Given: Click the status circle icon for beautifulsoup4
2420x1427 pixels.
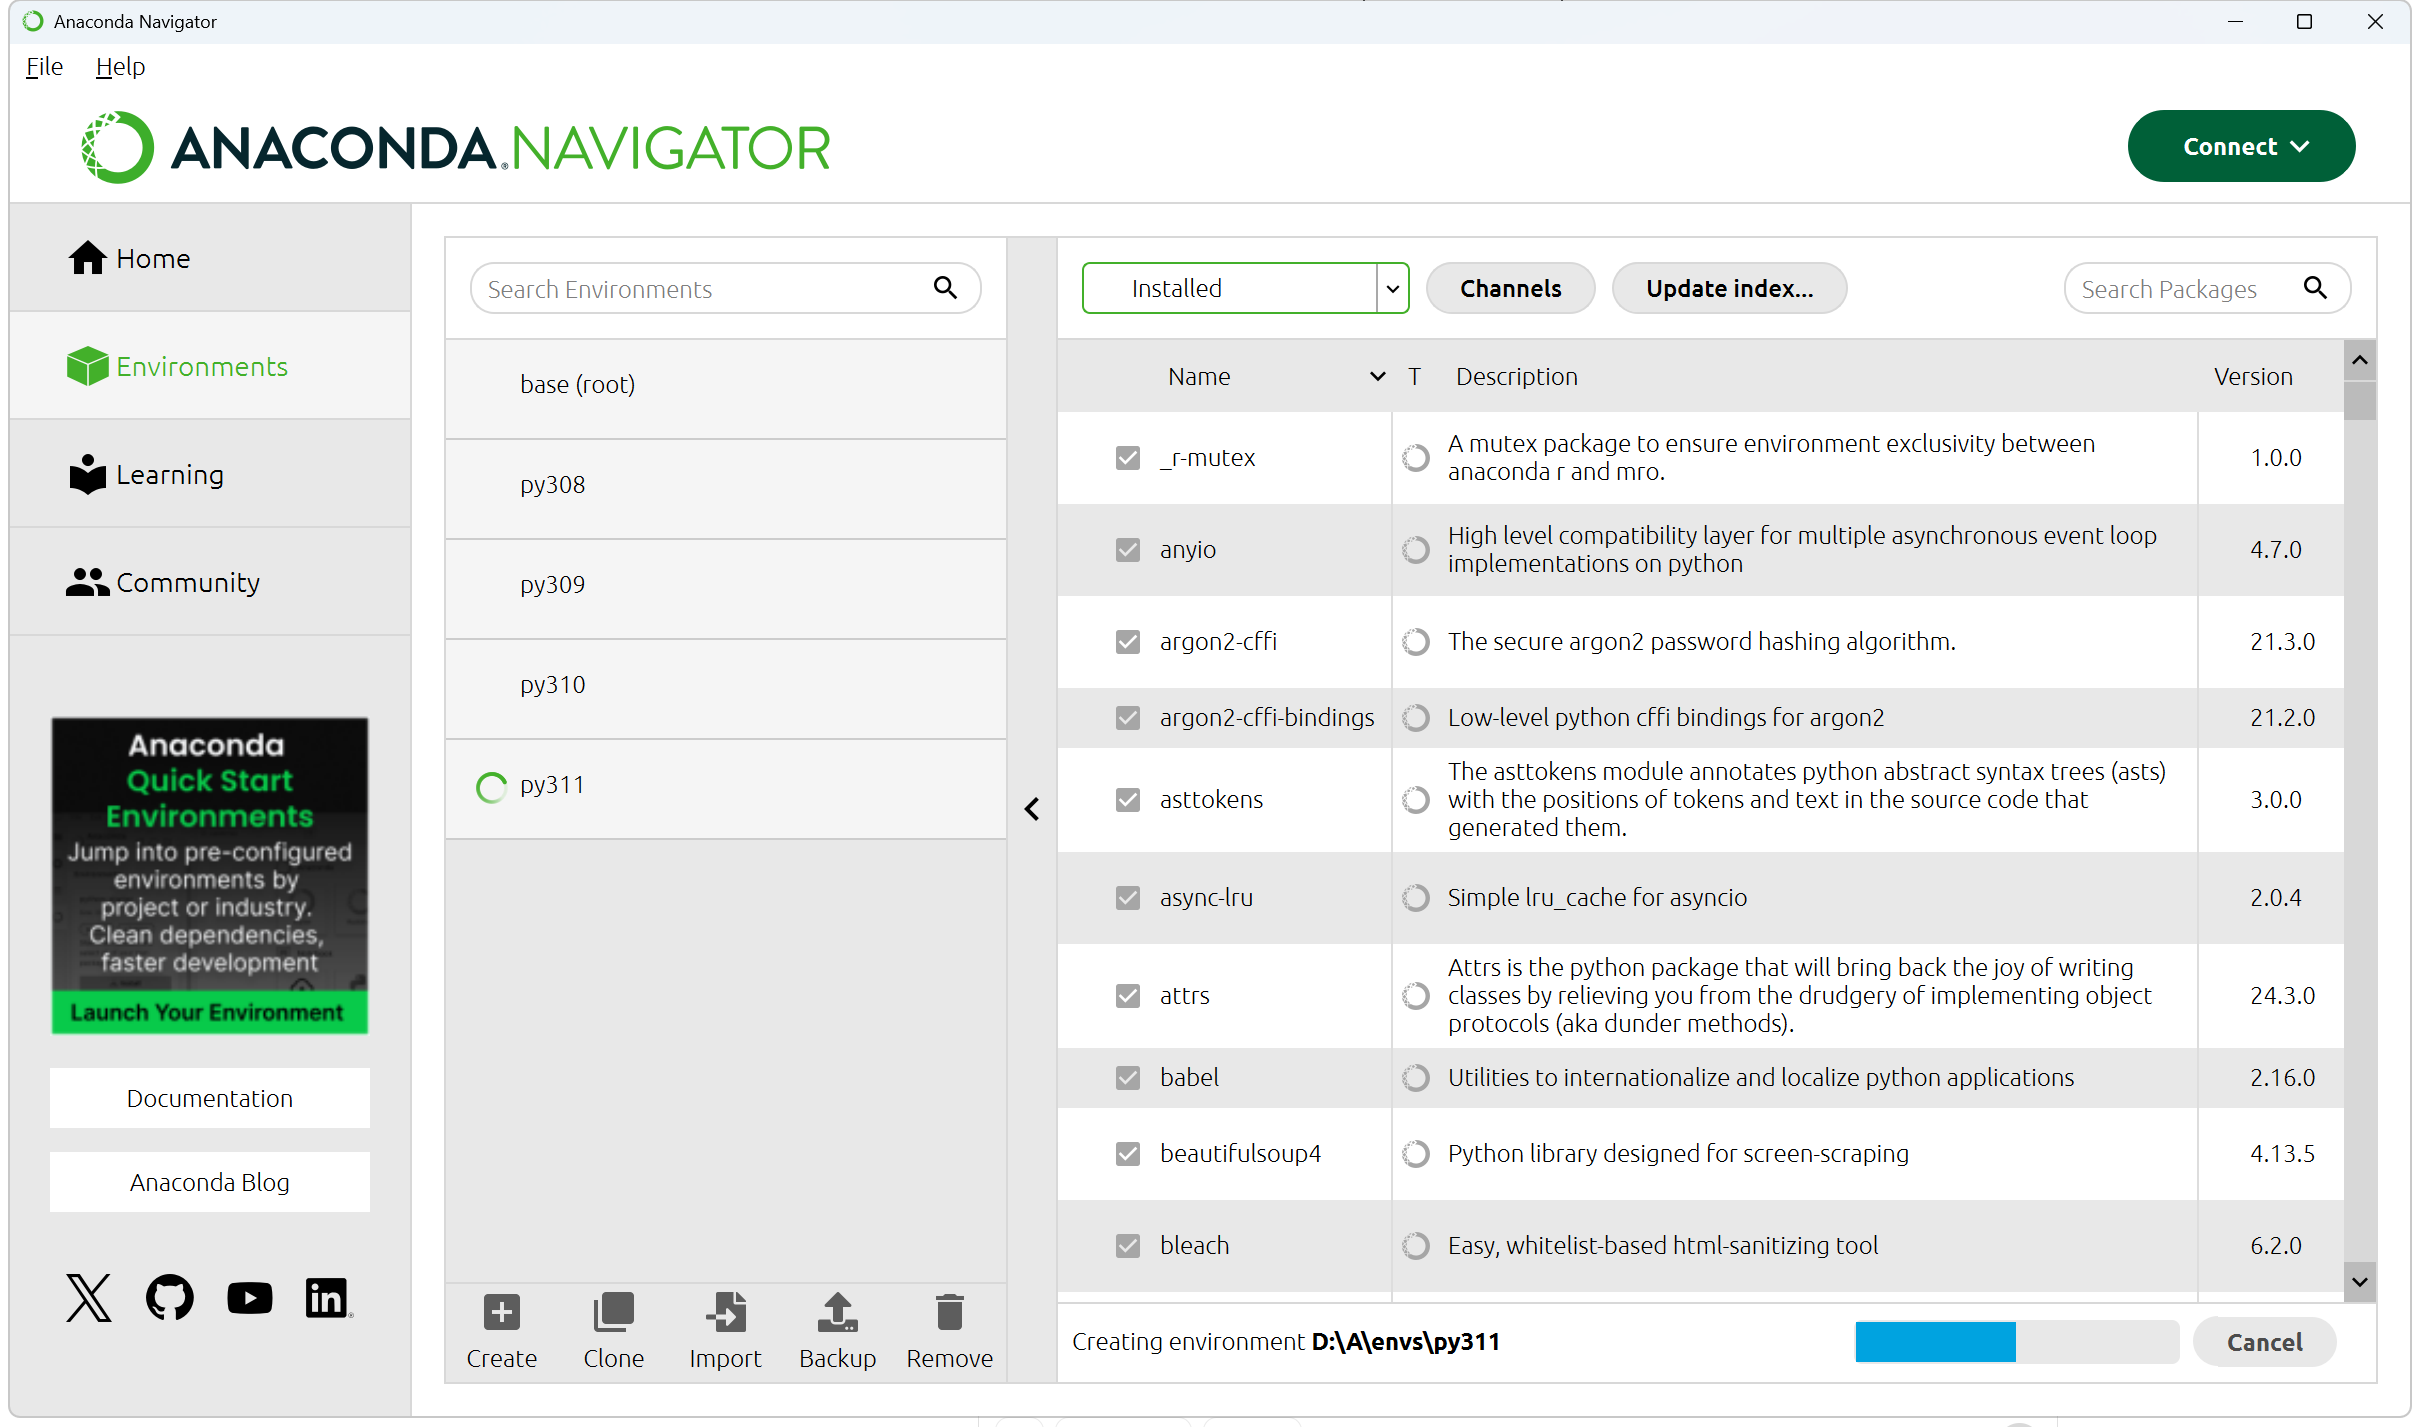Looking at the screenshot, I should pos(1415,1154).
